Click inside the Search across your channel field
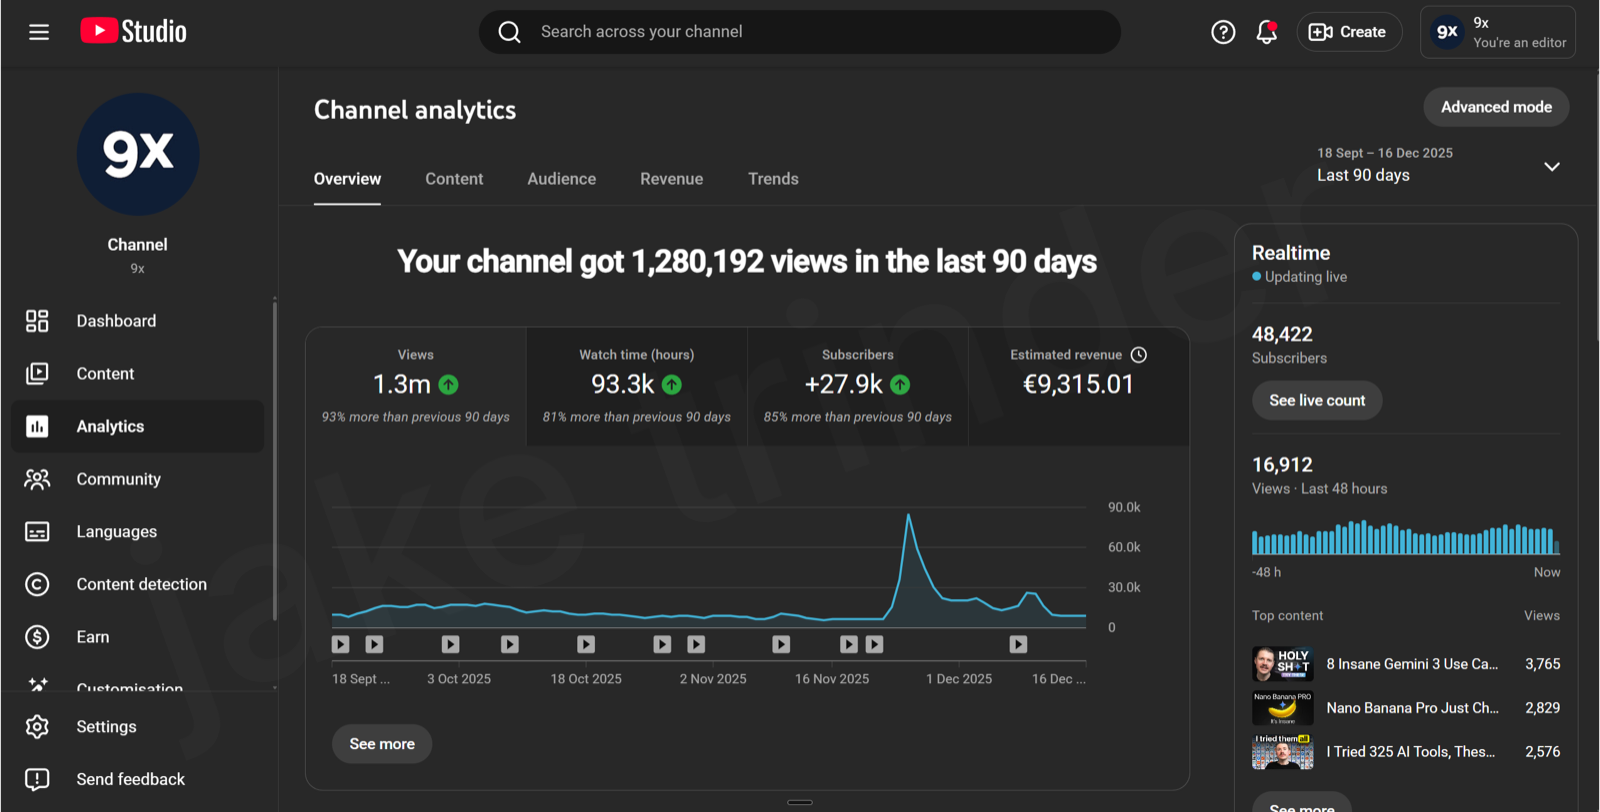This screenshot has height=812, width=1600. (x=800, y=32)
